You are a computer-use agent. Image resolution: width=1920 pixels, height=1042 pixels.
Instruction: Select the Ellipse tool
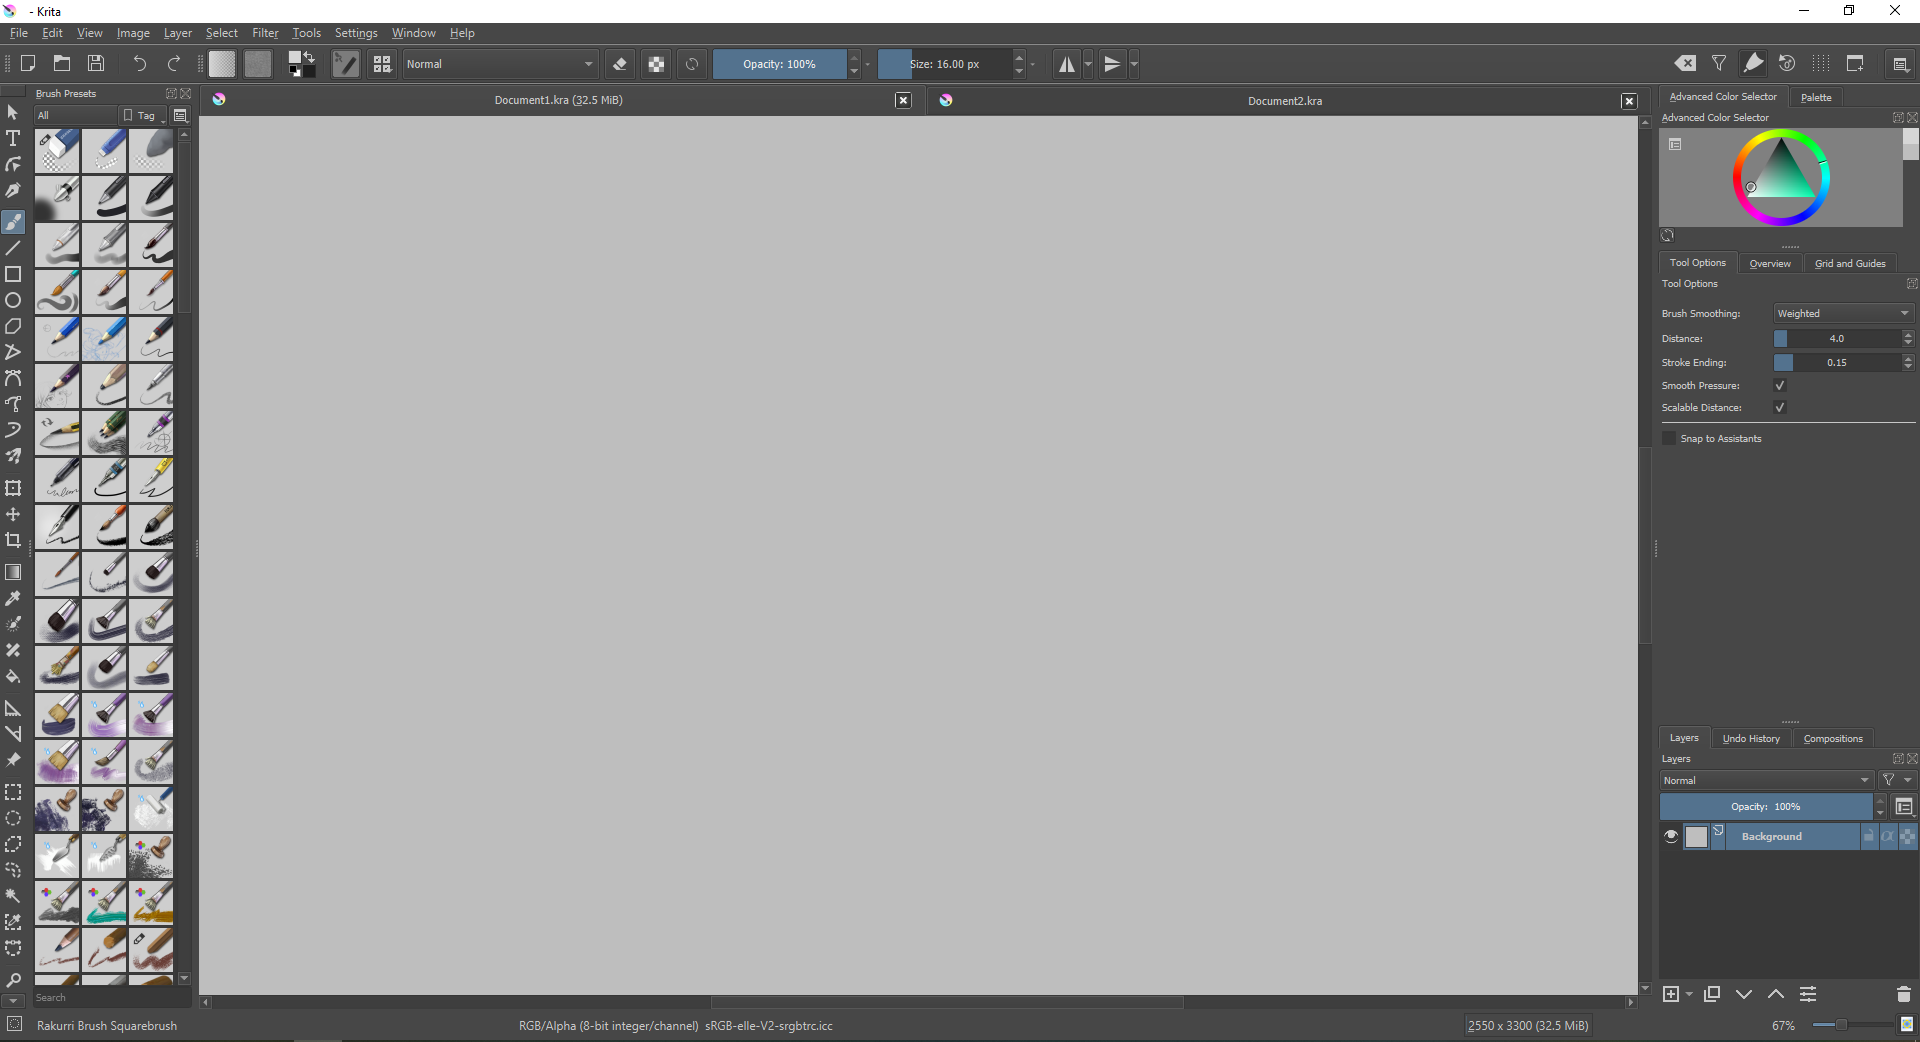coord(13,300)
